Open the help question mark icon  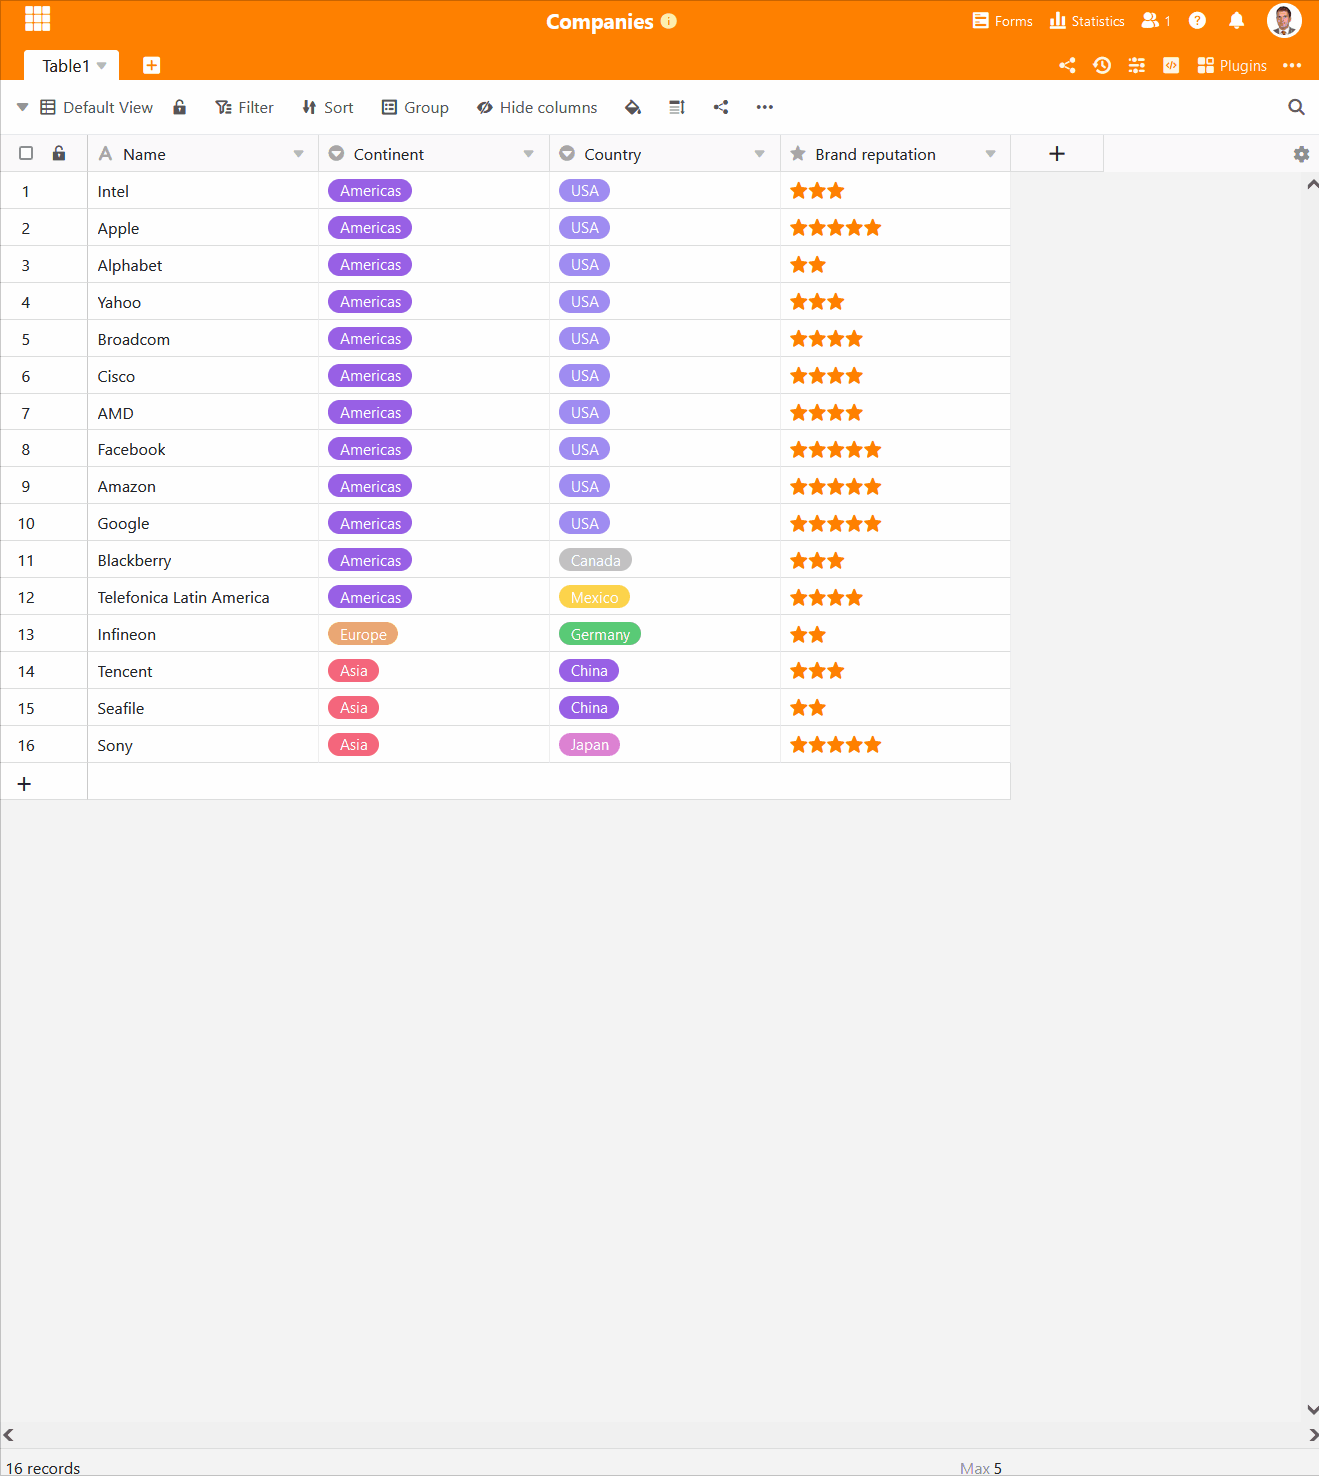[x=1197, y=21]
